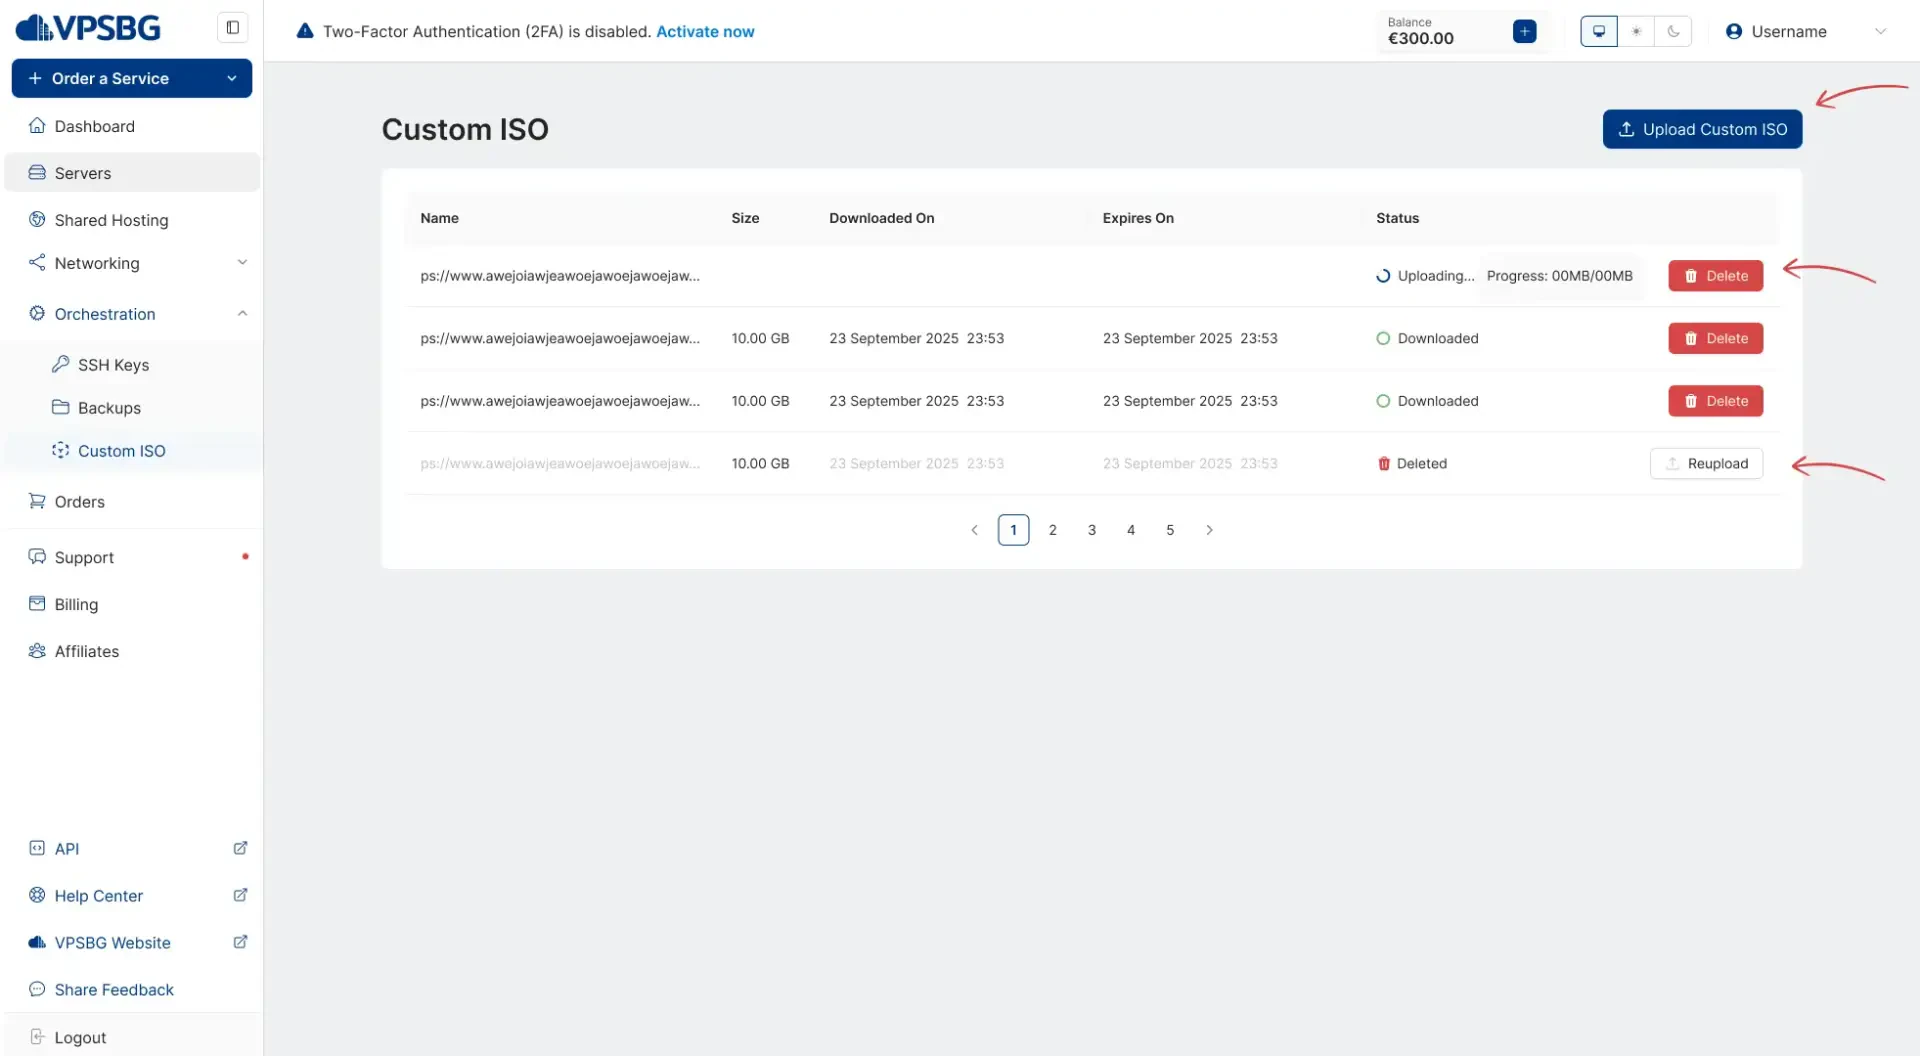Collapse the sidebar using the toggle button

pyautogui.click(x=232, y=27)
